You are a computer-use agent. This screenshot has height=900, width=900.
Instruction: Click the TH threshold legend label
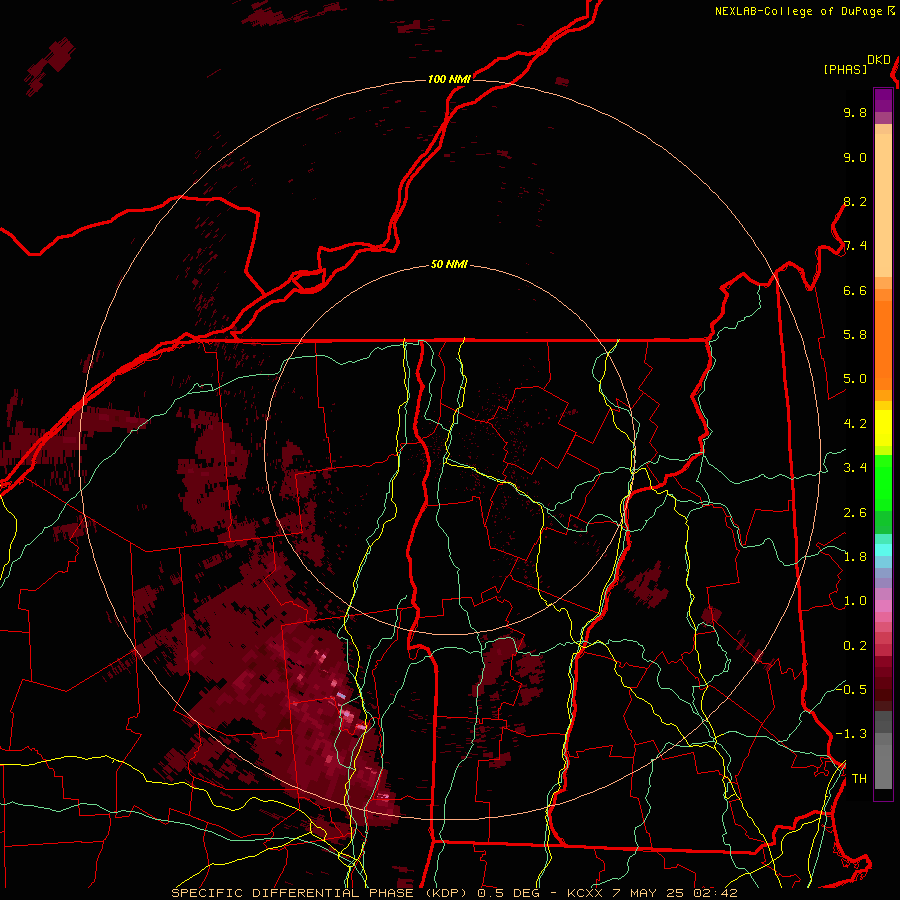pyautogui.click(x=859, y=779)
